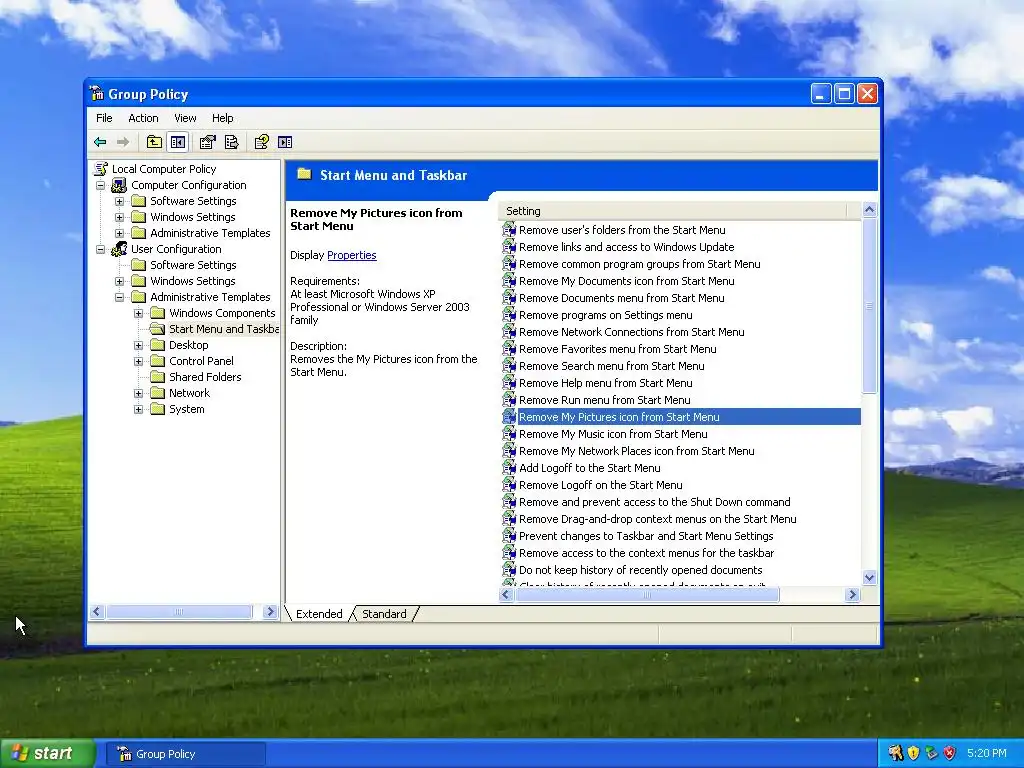This screenshot has height=768, width=1024.
Task: Click the Group Policy taskbar button
Action: click(186, 754)
